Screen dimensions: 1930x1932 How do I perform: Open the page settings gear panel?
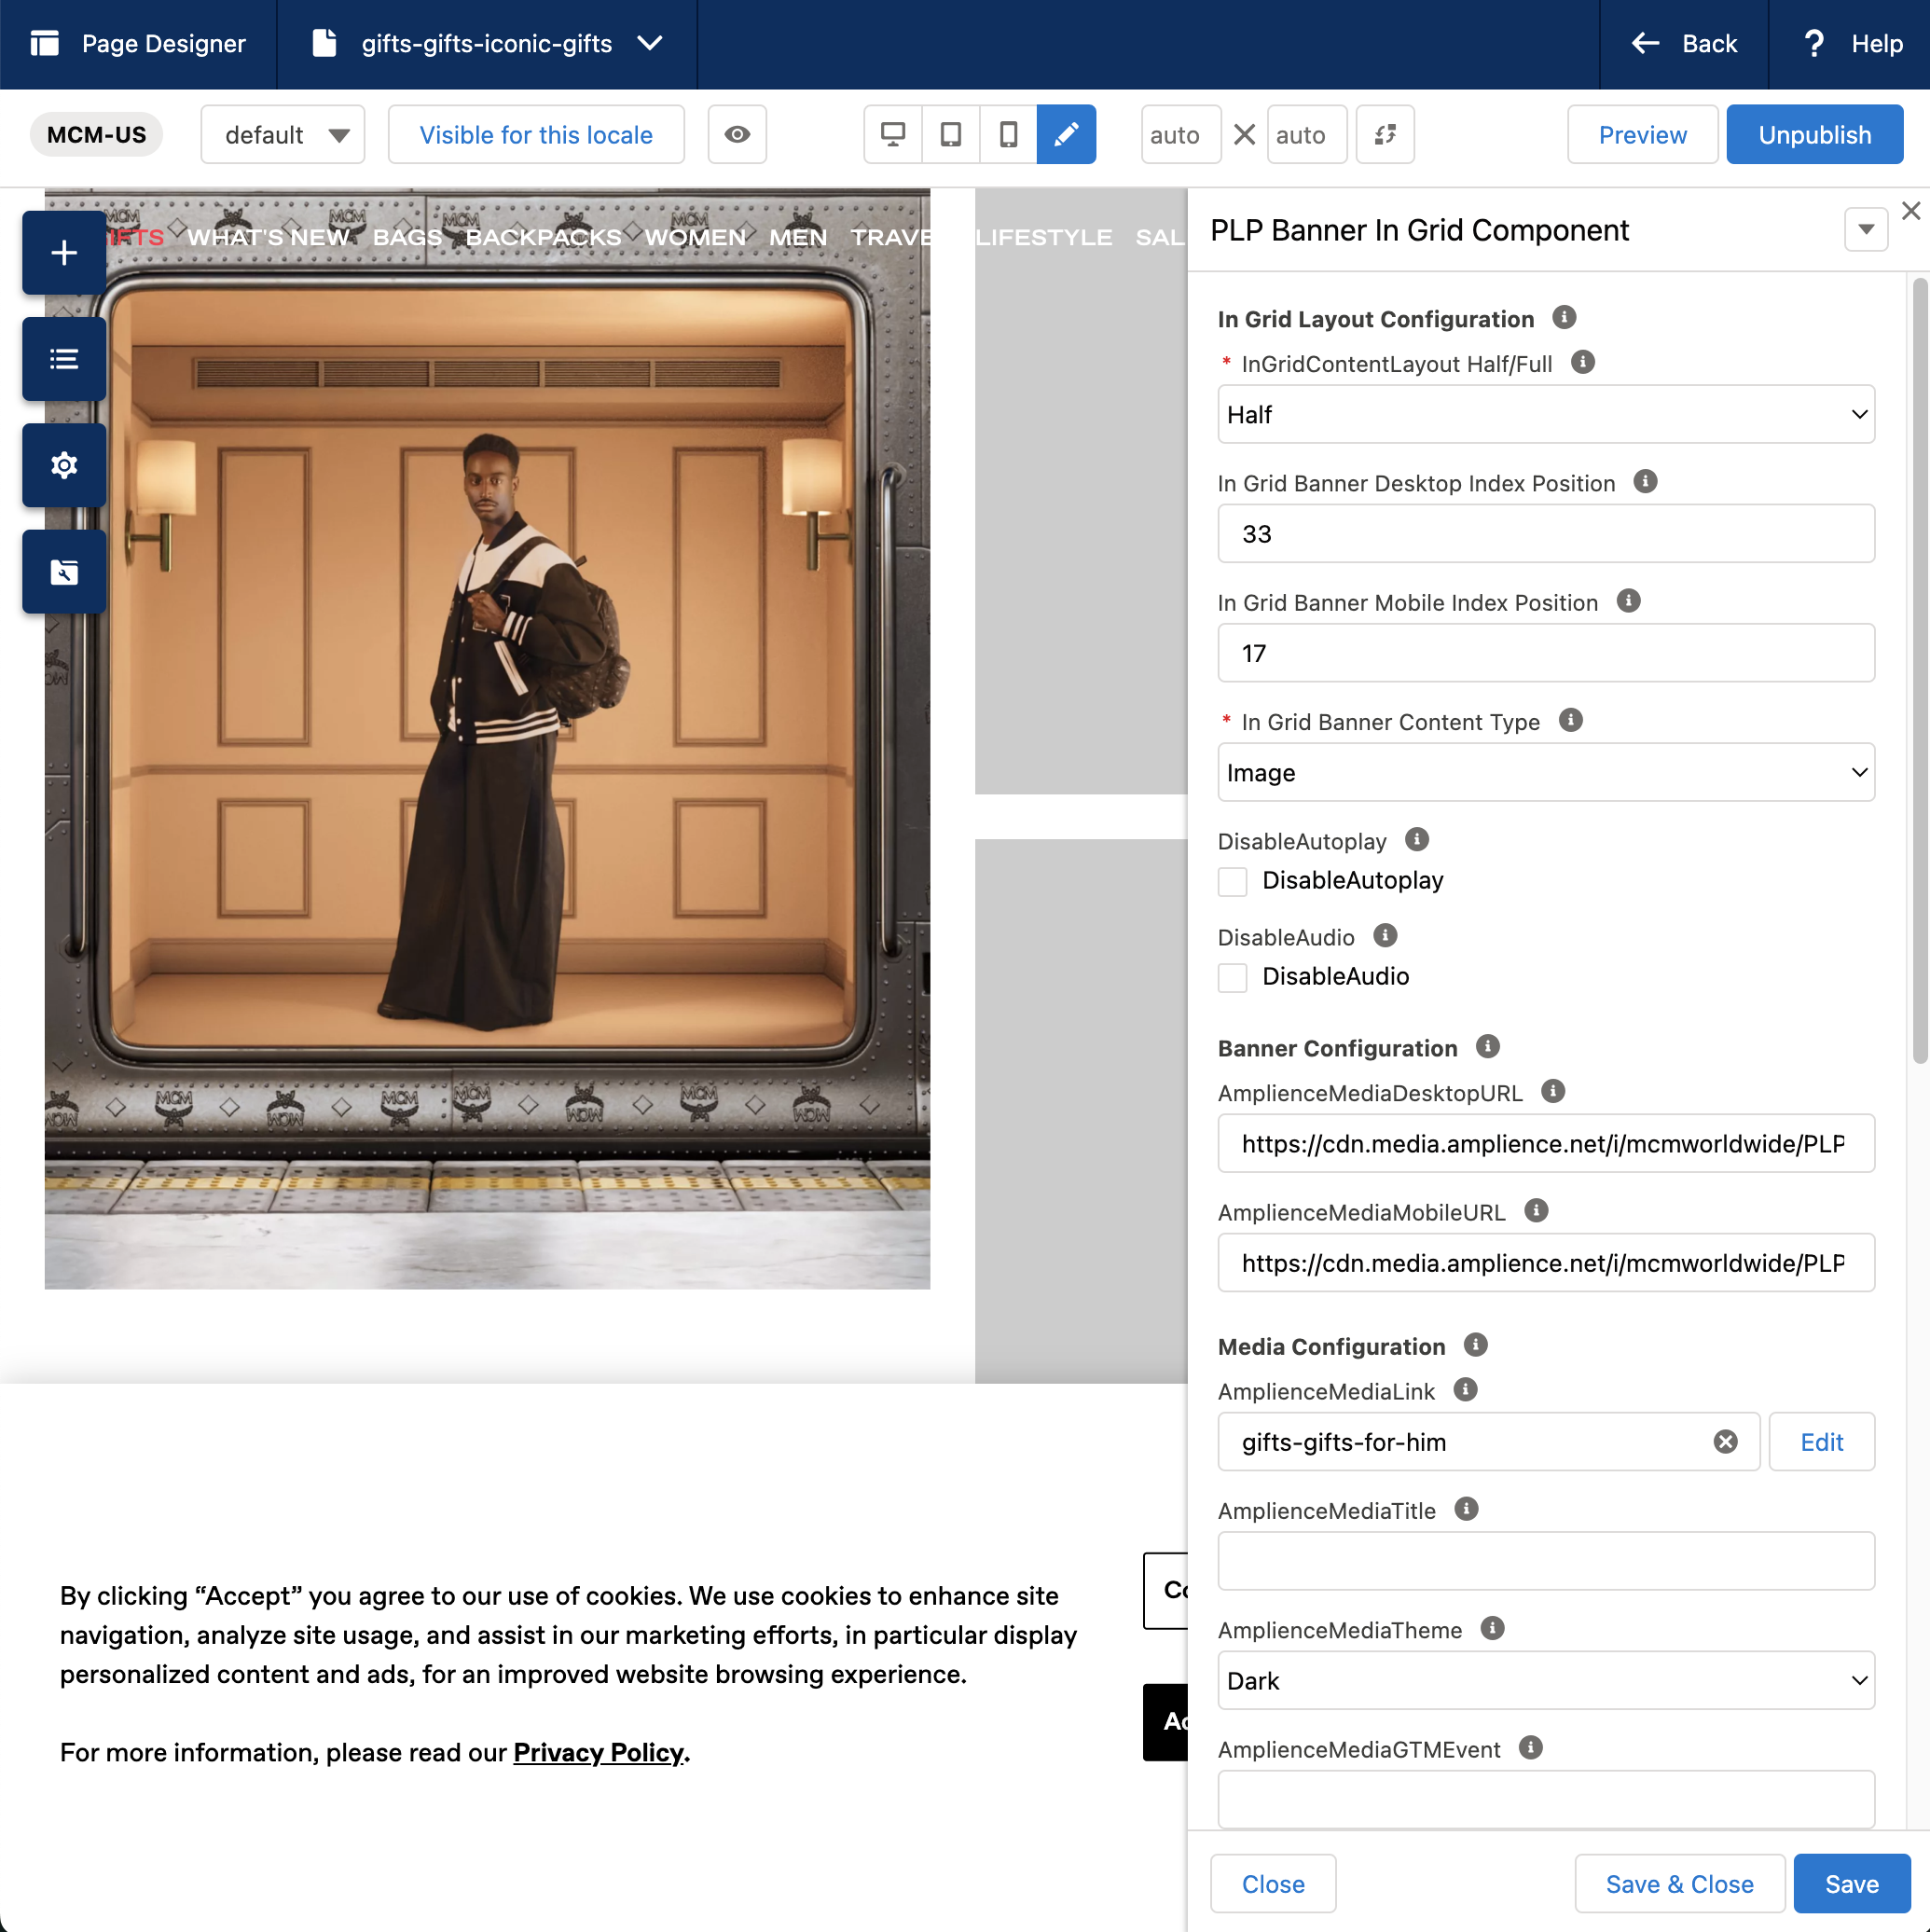[x=64, y=465]
